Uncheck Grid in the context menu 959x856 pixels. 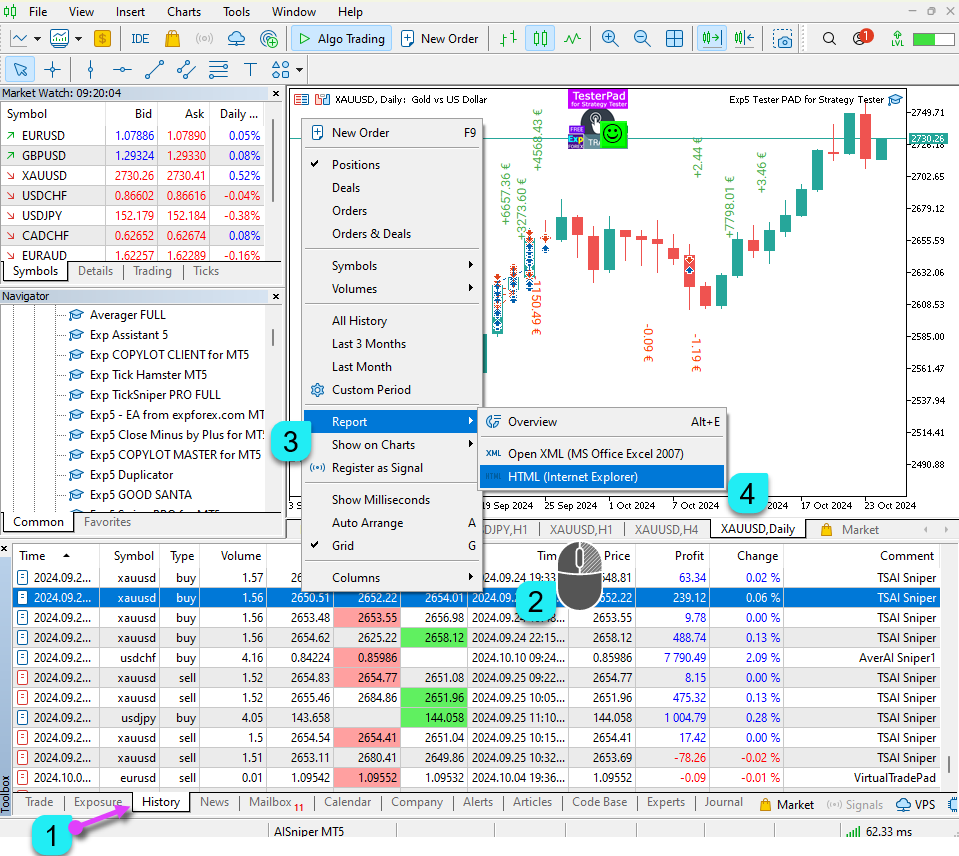343,546
